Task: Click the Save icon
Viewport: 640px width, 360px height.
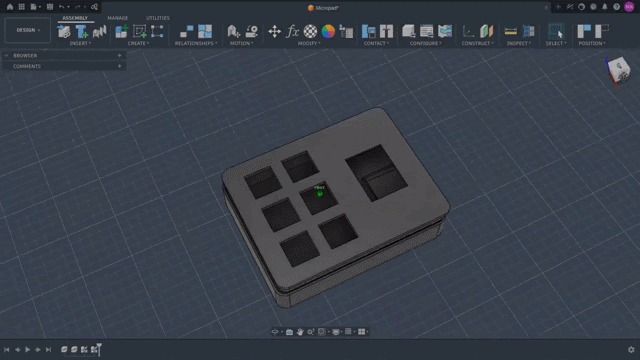Action: [x=50, y=7]
